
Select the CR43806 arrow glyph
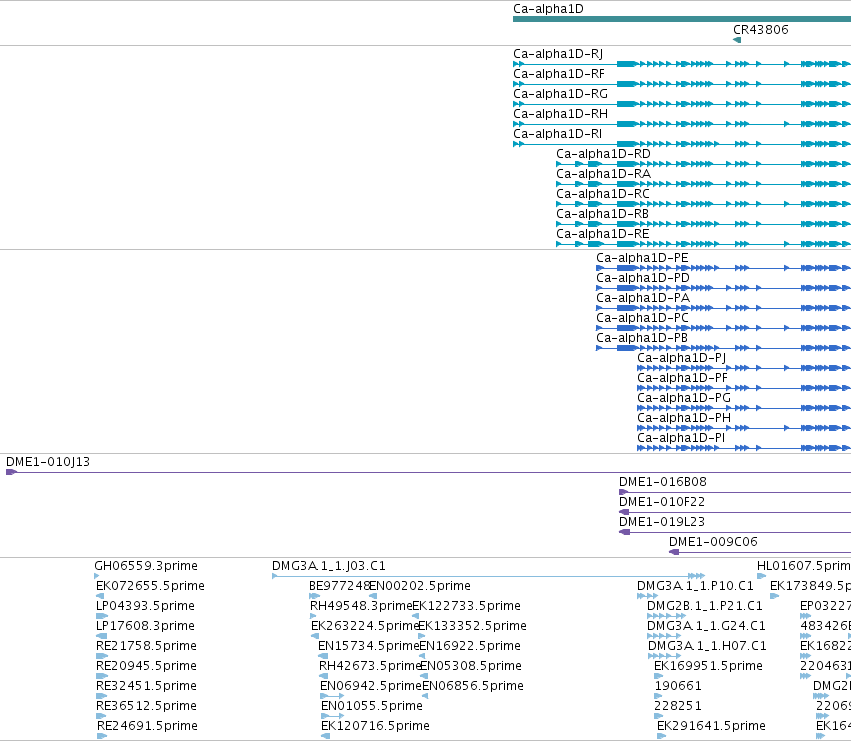point(736,40)
